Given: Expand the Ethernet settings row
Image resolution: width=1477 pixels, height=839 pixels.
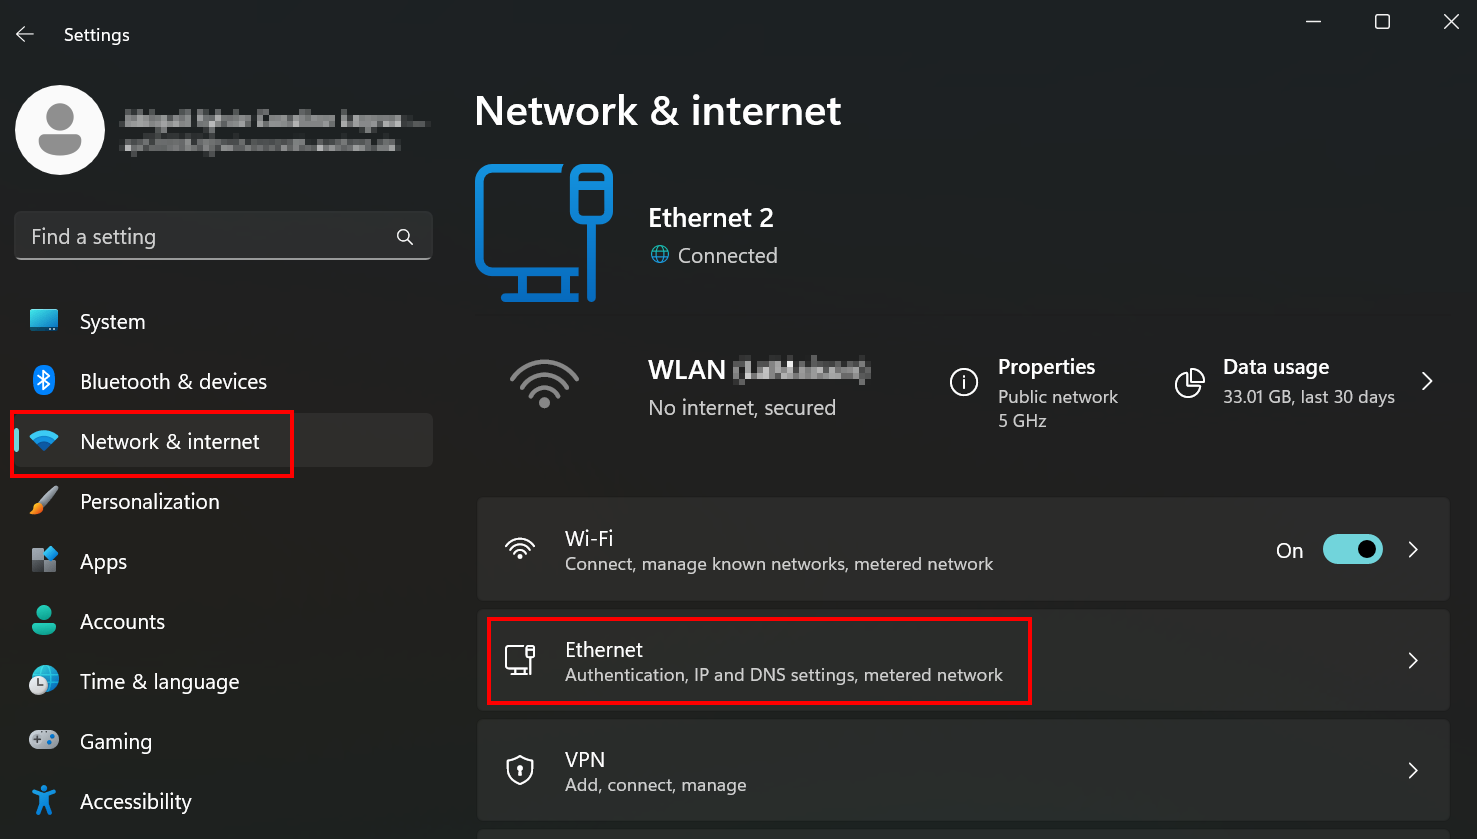Looking at the screenshot, I should coord(1412,660).
